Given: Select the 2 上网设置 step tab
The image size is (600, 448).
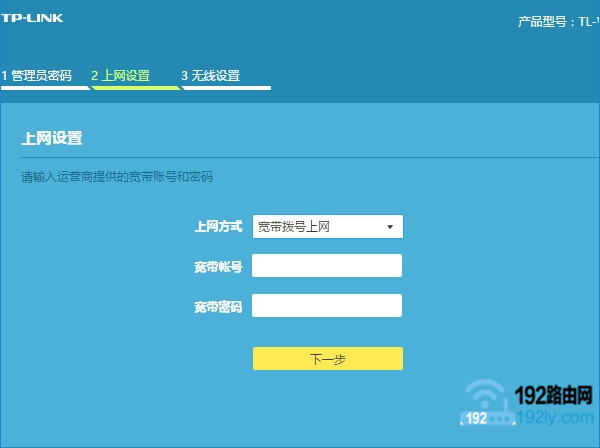Looking at the screenshot, I should click(x=120, y=75).
